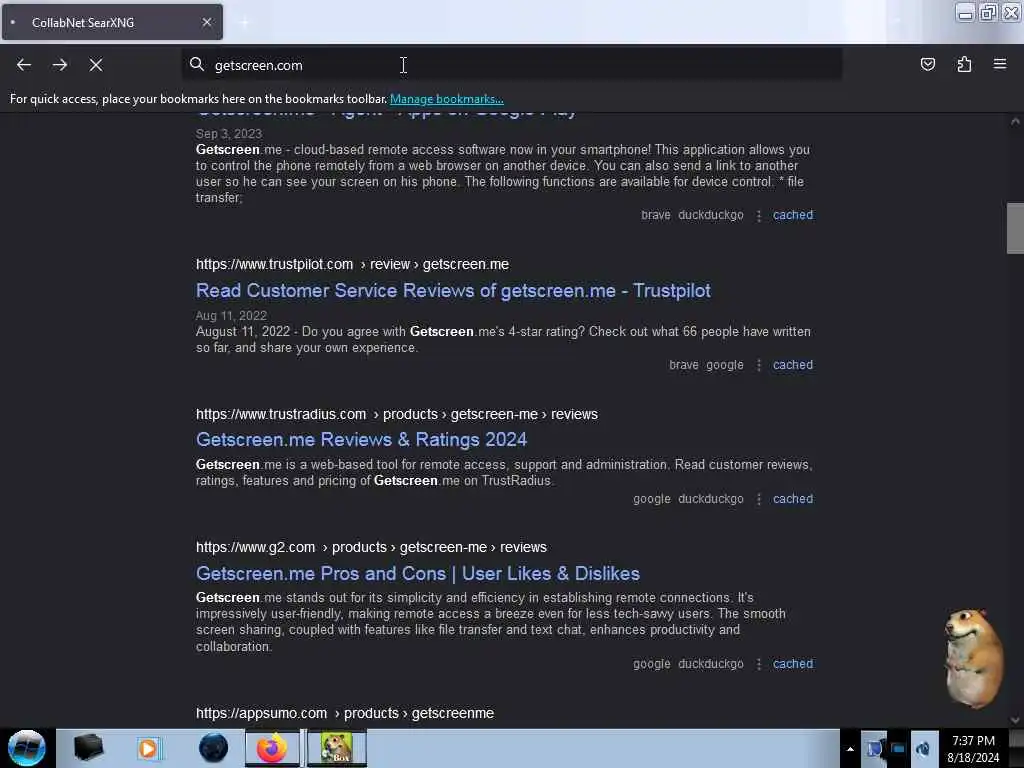
Task: Click the page scrollbar thumb
Action: pos(1015,228)
